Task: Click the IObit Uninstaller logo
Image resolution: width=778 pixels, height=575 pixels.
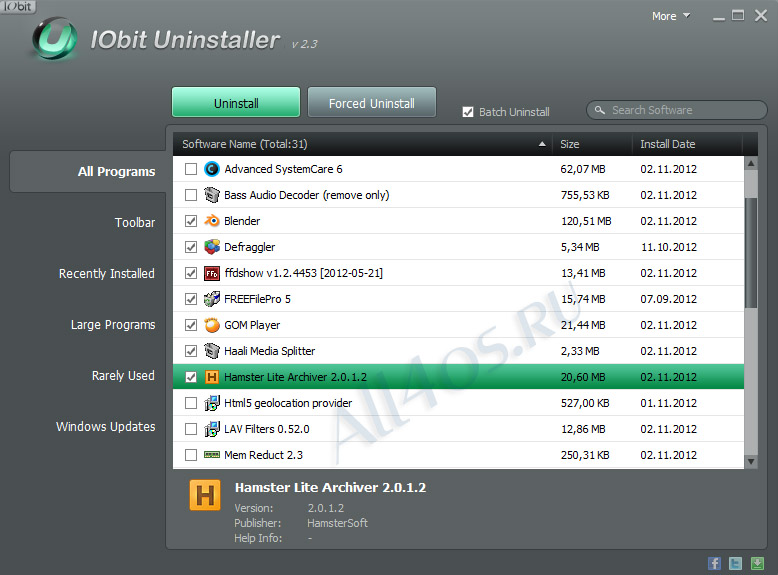Action: point(55,39)
